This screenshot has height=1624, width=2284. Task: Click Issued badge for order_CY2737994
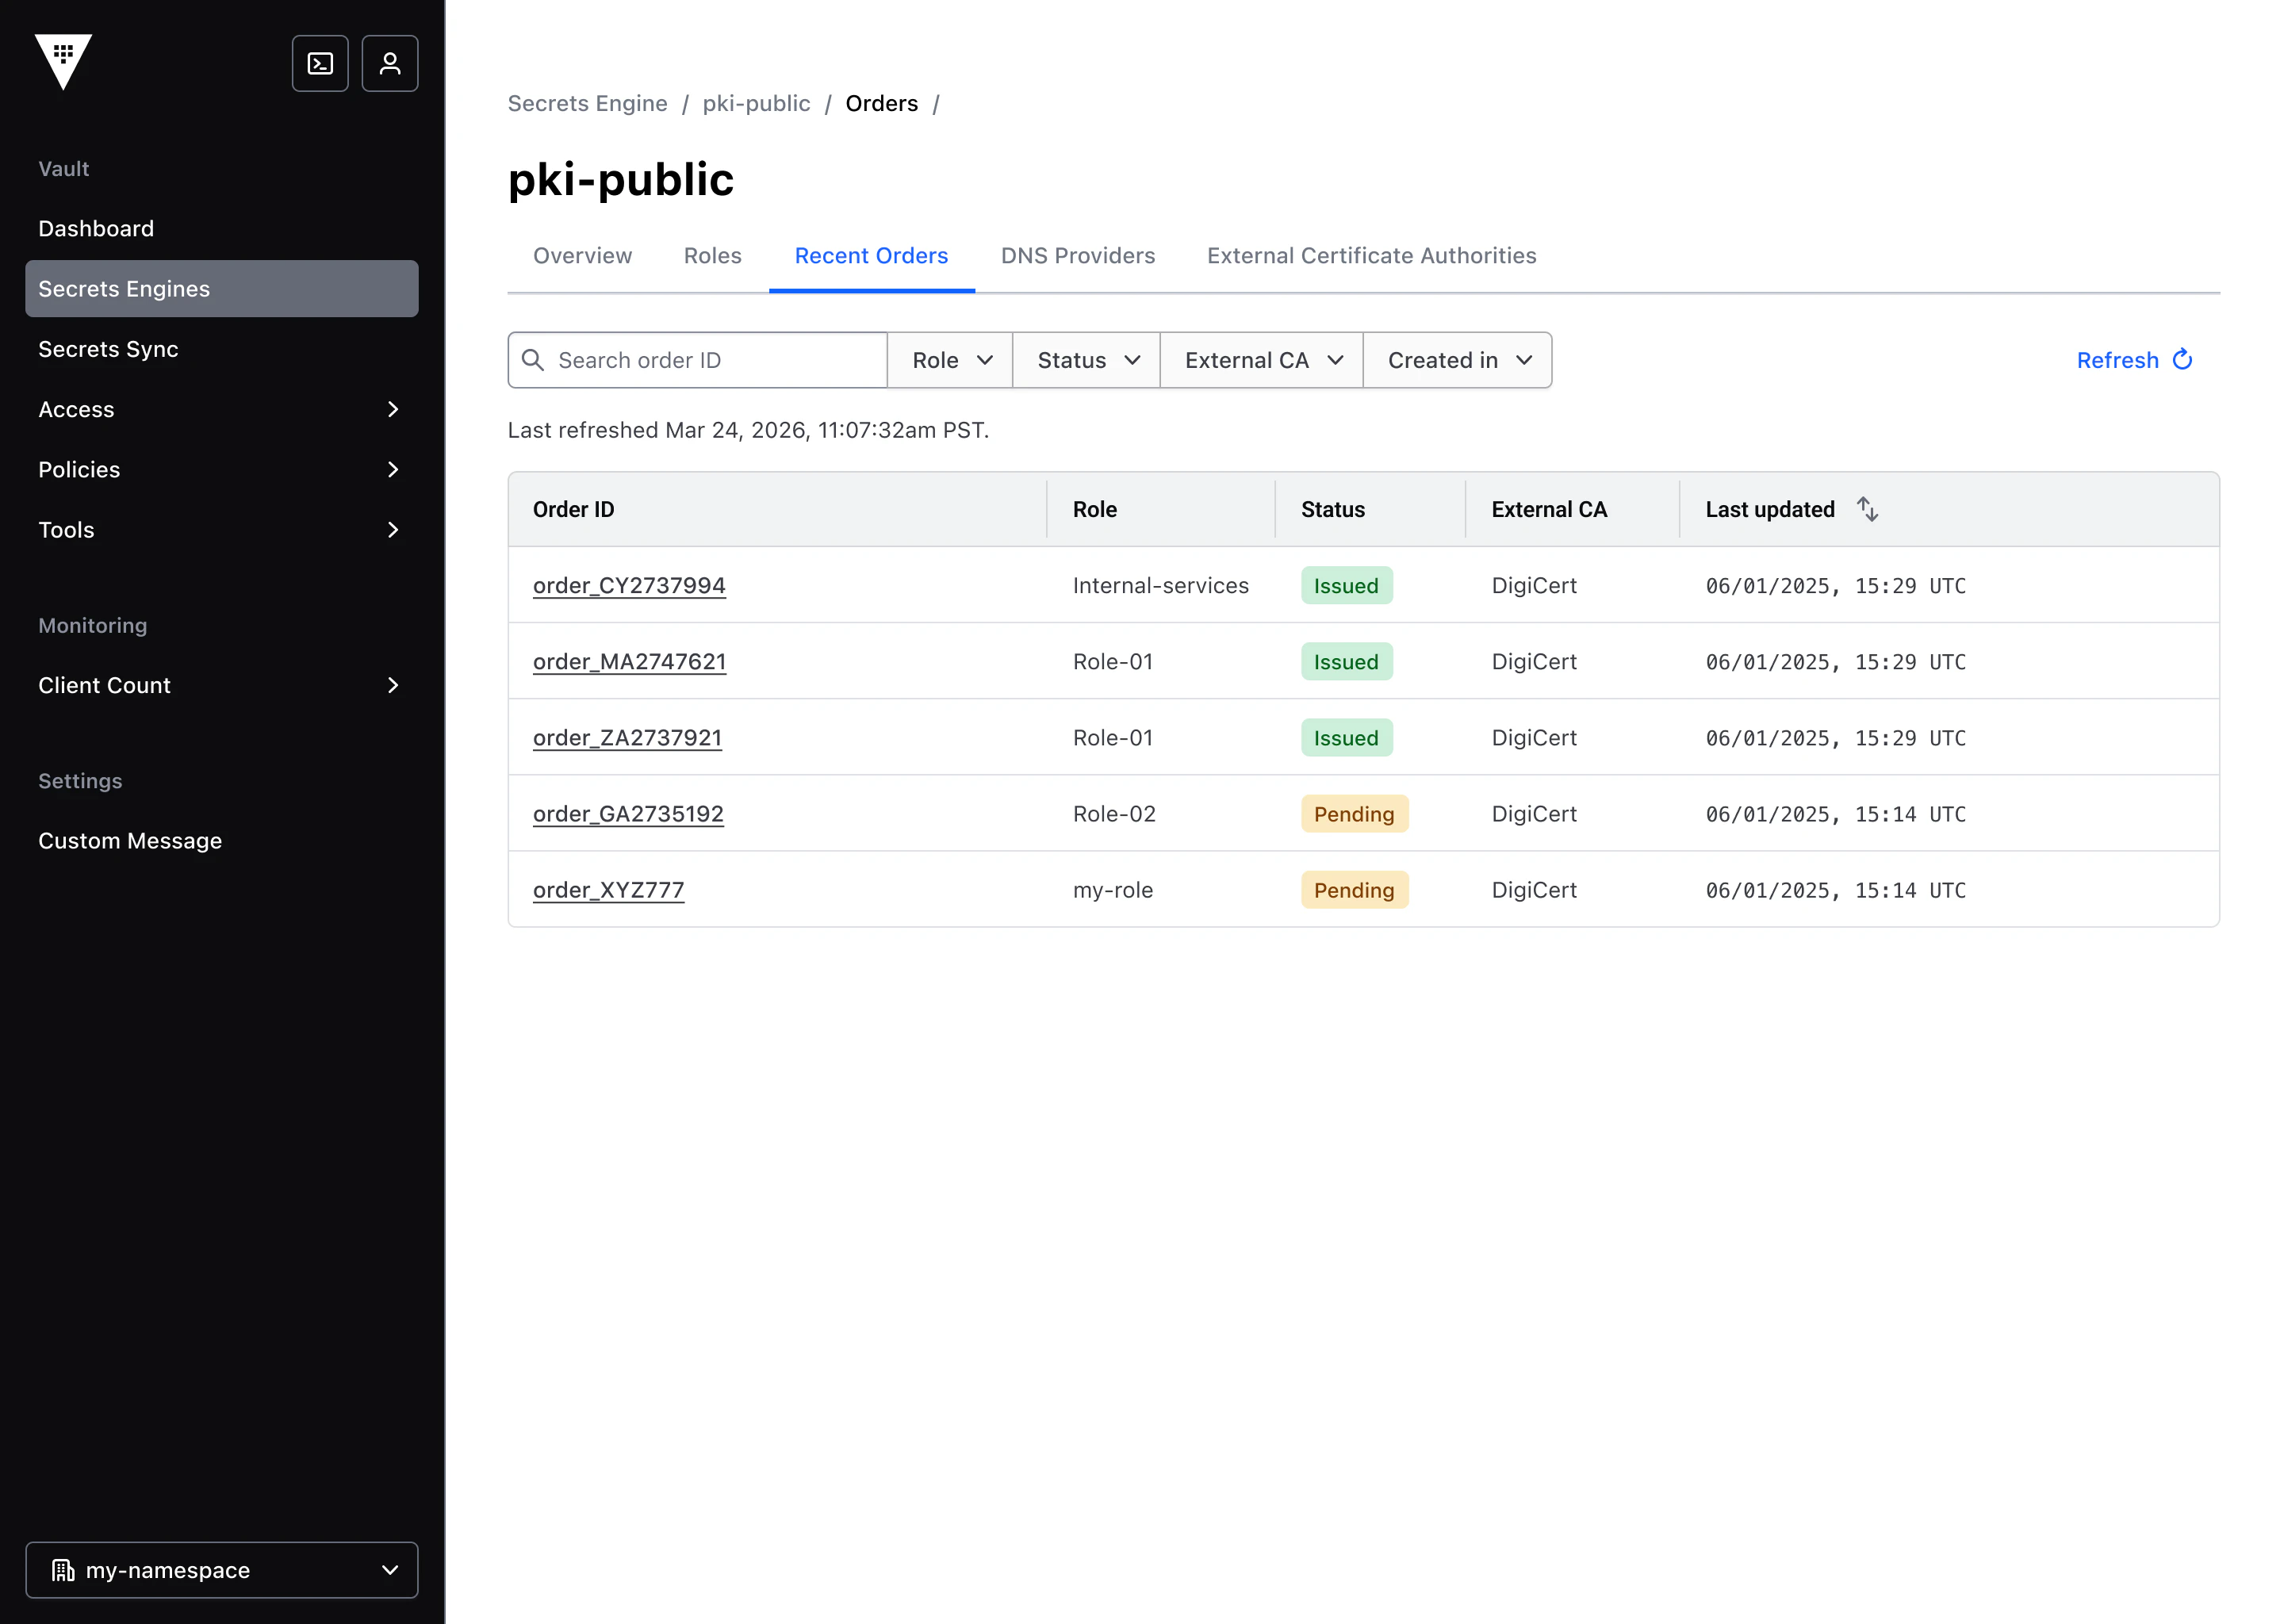1346,586
